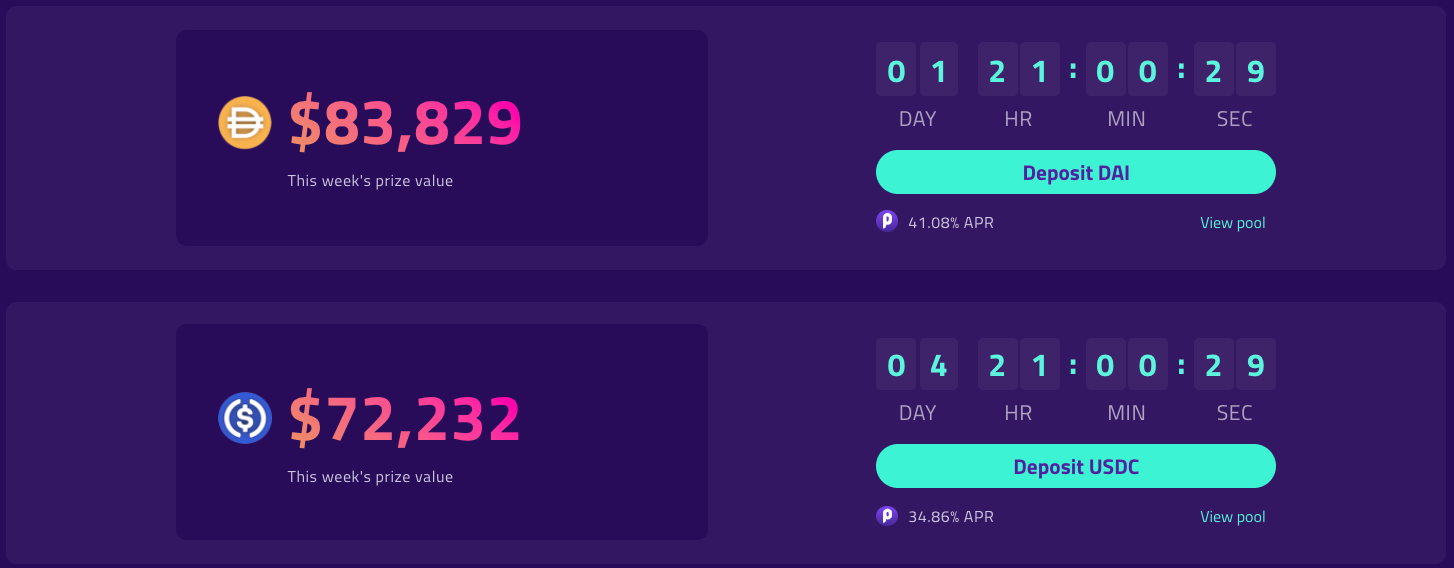Click the $83,829 prize amount
The image size is (1454, 568).
click(405, 124)
